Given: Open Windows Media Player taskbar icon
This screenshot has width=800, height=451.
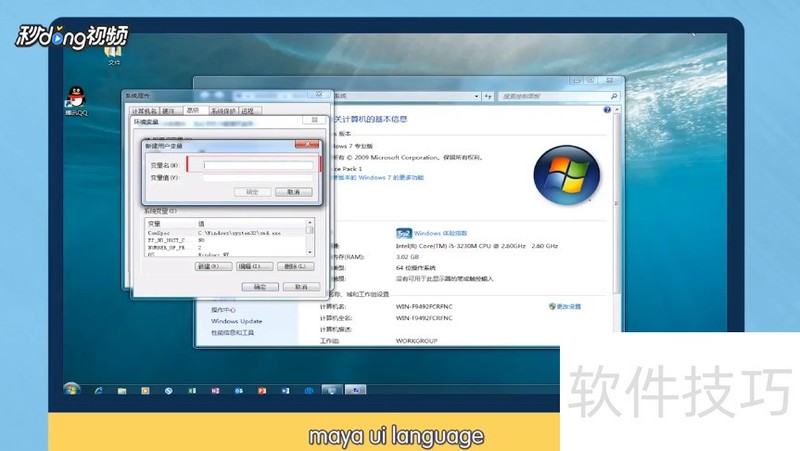Looking at the screenshot, I should tap(145, 391).
